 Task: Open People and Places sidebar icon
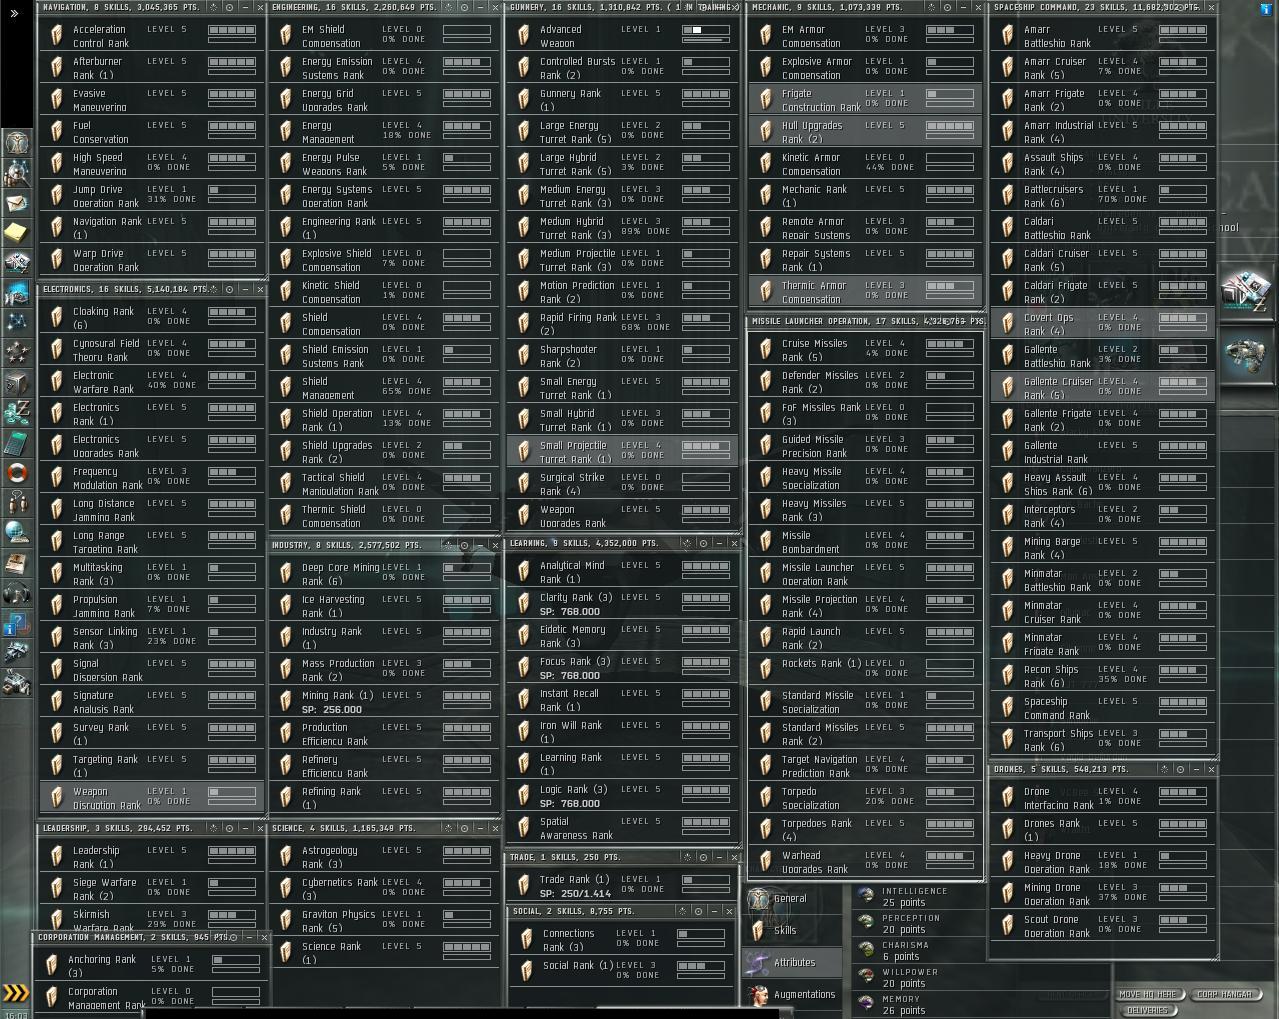click(x=16, y=173)
